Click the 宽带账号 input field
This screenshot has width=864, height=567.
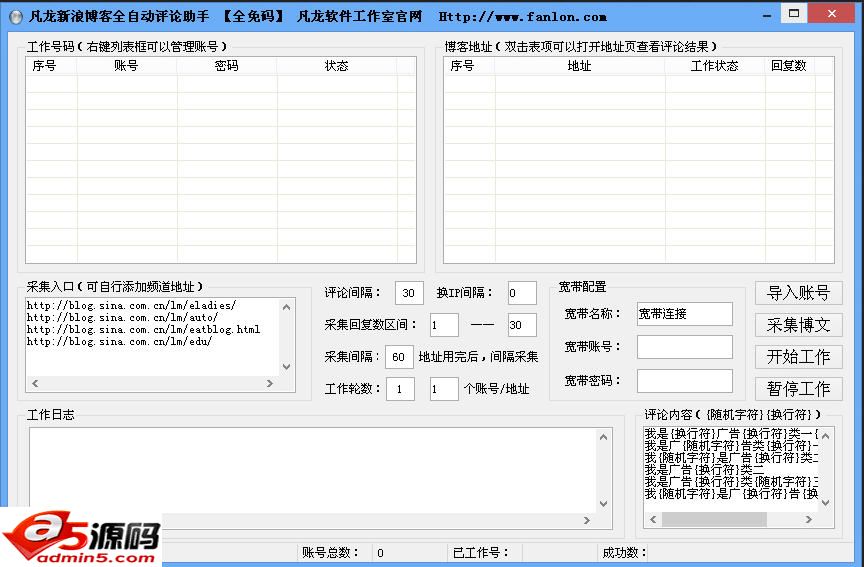click(685, 347)
